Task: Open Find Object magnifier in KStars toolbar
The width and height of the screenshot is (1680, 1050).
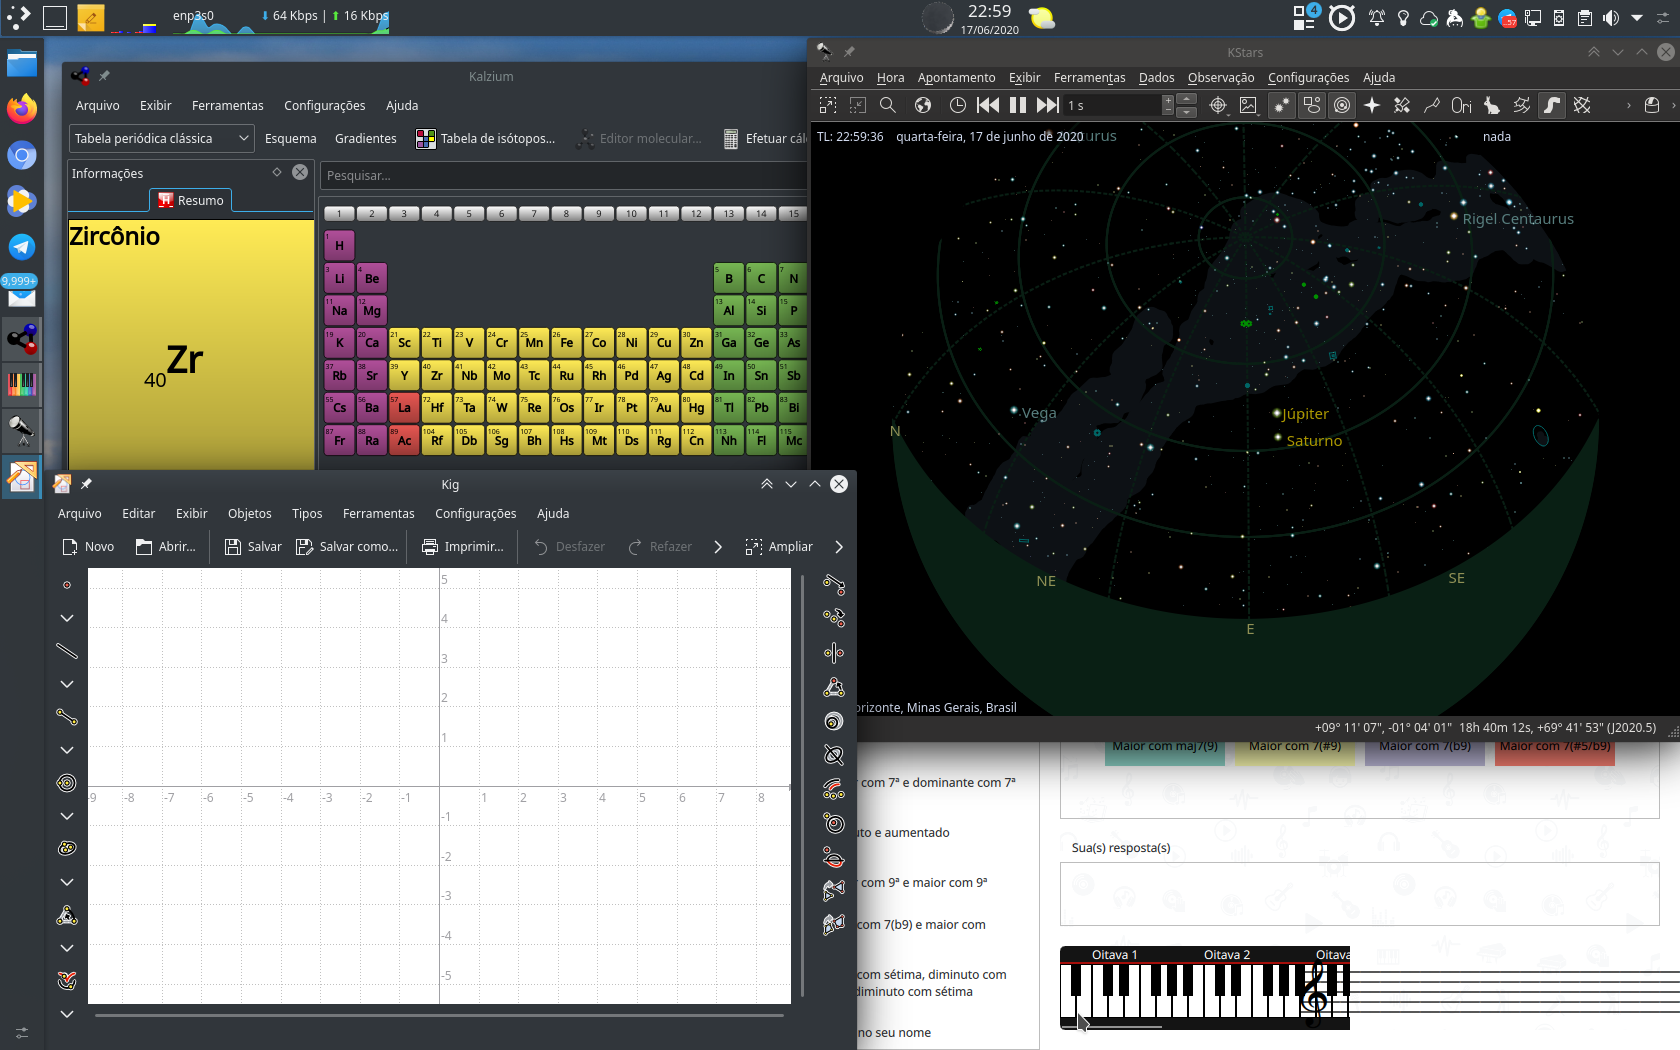Action: click(x=887, y=105)
